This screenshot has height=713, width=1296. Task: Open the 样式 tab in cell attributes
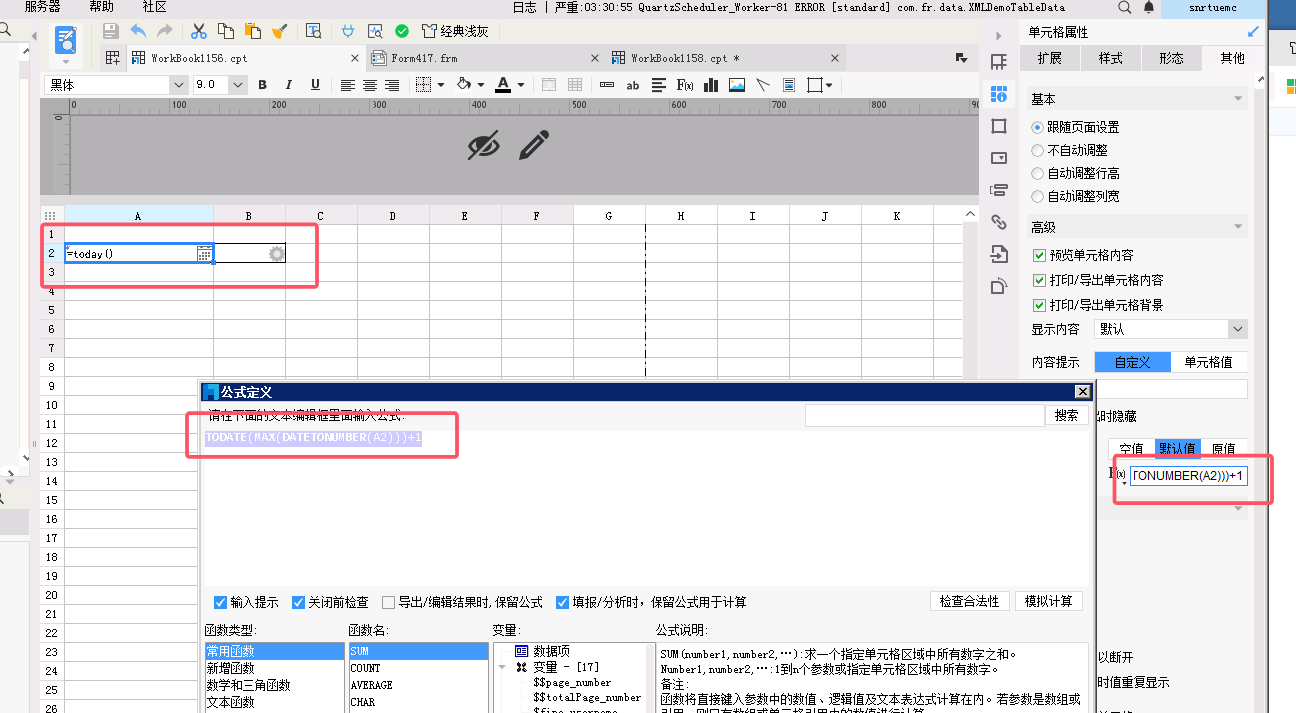pos(1111,58)
